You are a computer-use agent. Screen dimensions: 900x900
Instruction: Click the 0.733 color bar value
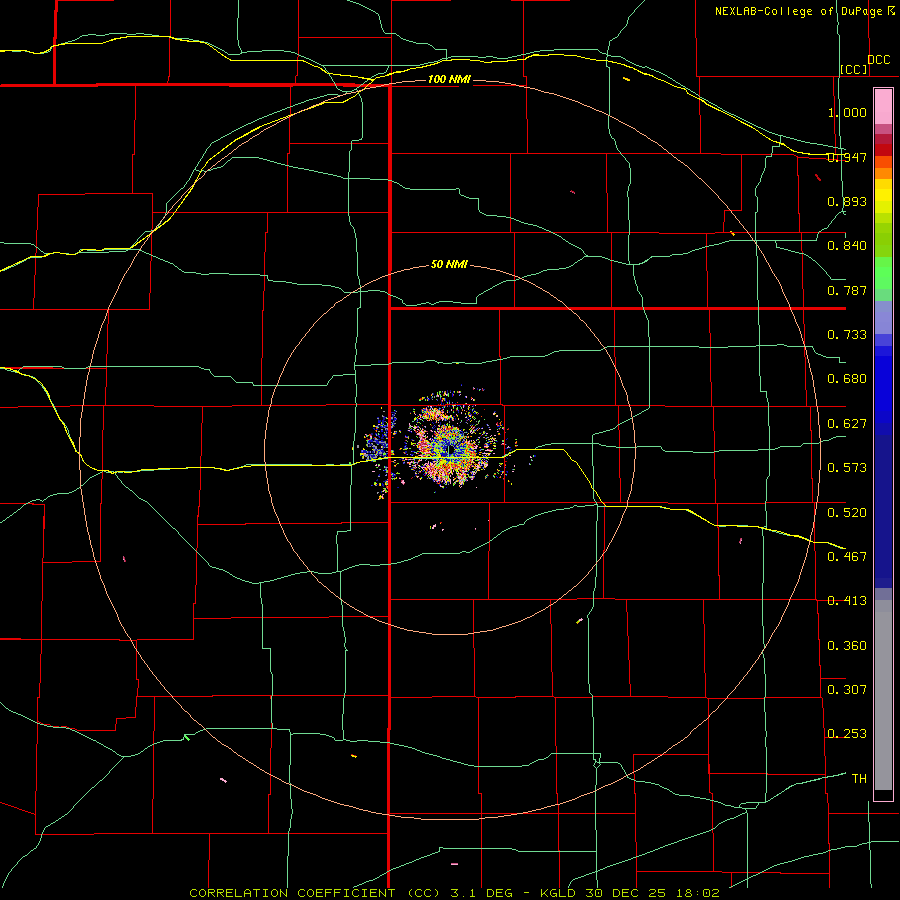point(847,335)
